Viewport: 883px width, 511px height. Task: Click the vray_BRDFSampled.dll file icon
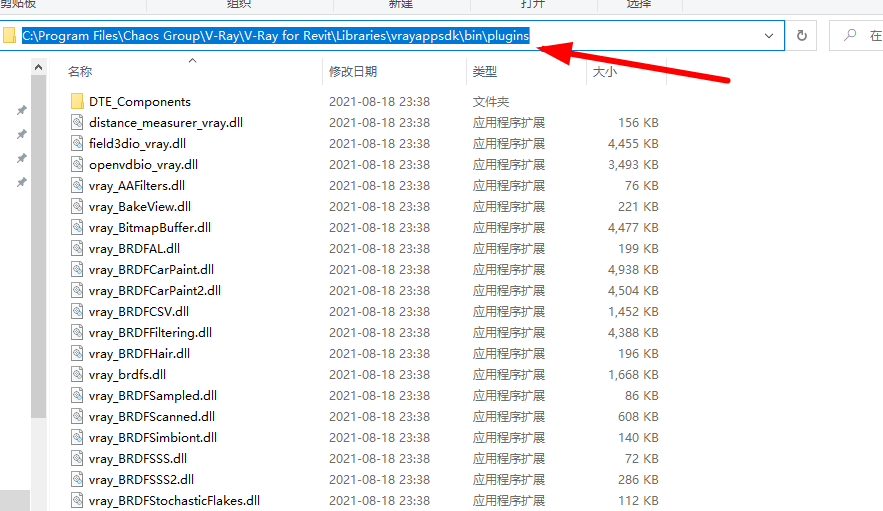point(78,396)
